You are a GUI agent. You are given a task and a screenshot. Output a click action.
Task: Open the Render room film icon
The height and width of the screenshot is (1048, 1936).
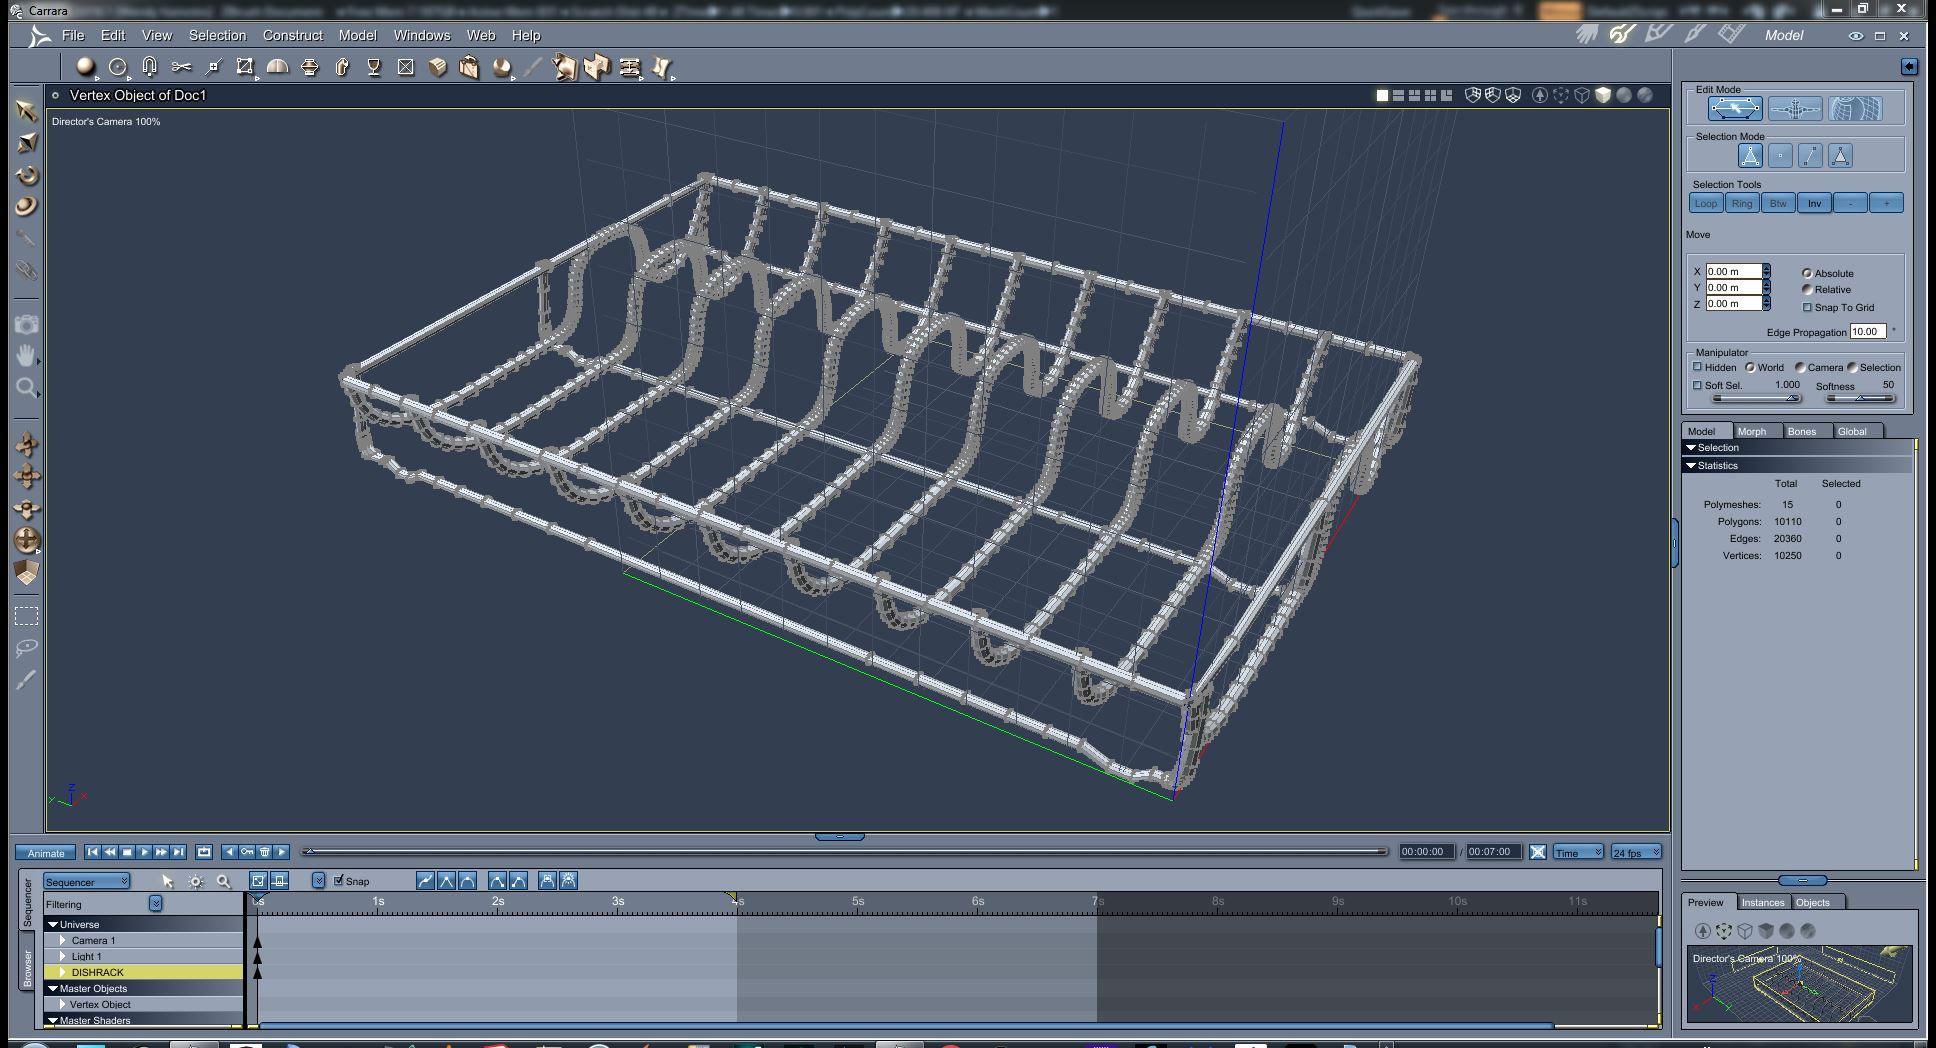point(1731,35)
